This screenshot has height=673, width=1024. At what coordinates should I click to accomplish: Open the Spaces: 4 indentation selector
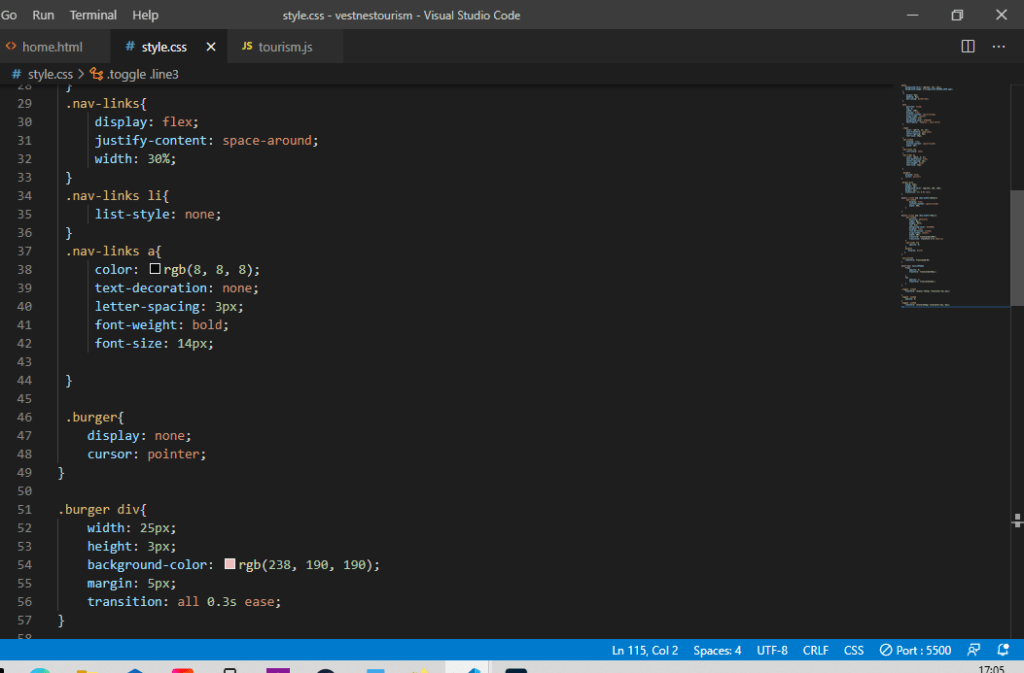(717, 650)
